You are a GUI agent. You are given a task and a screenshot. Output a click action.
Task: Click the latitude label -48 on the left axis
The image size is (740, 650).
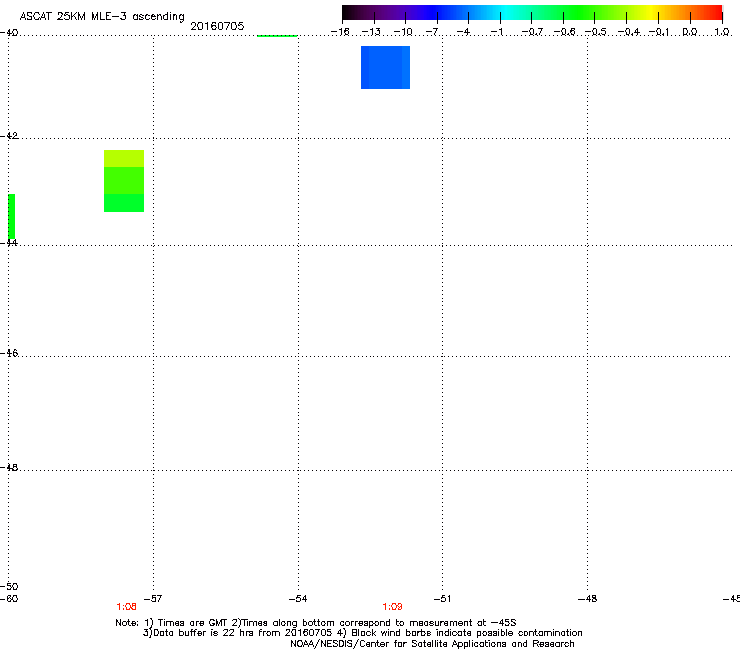[x=9, y=467]
